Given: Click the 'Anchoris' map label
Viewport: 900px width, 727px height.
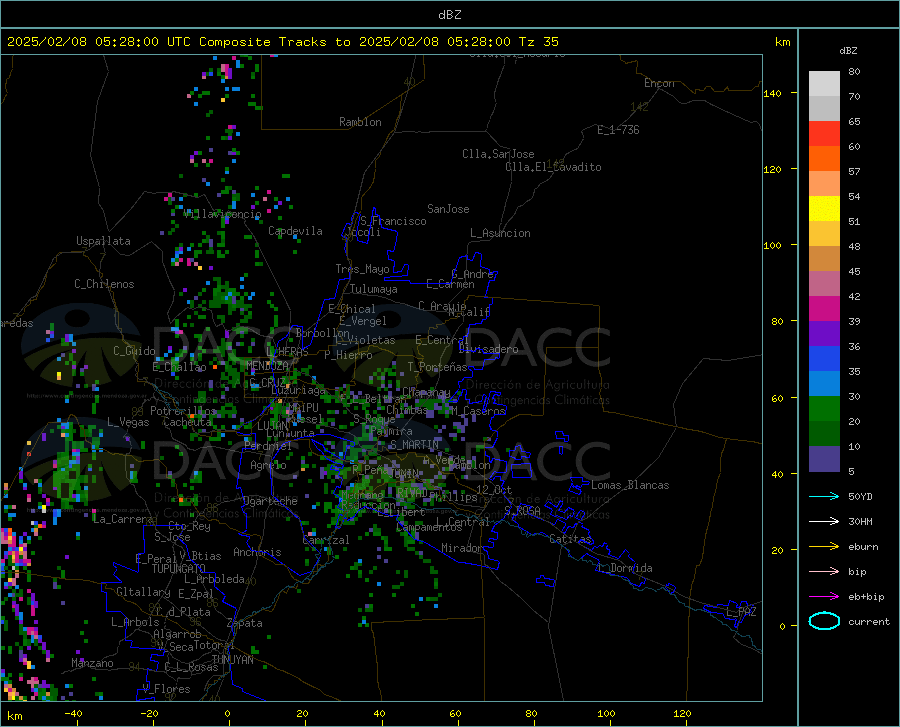Looking at the screenshot, I should click(x=257, y=552).
